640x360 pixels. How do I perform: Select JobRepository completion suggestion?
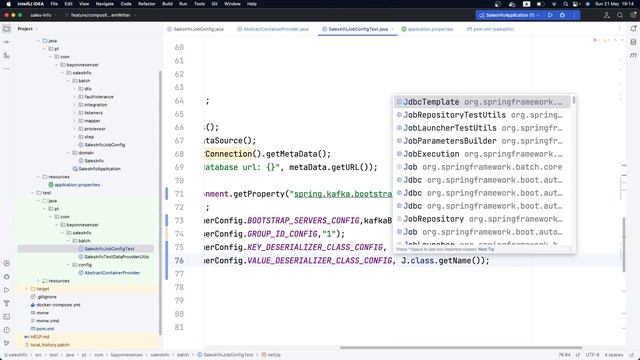[482, 219]
